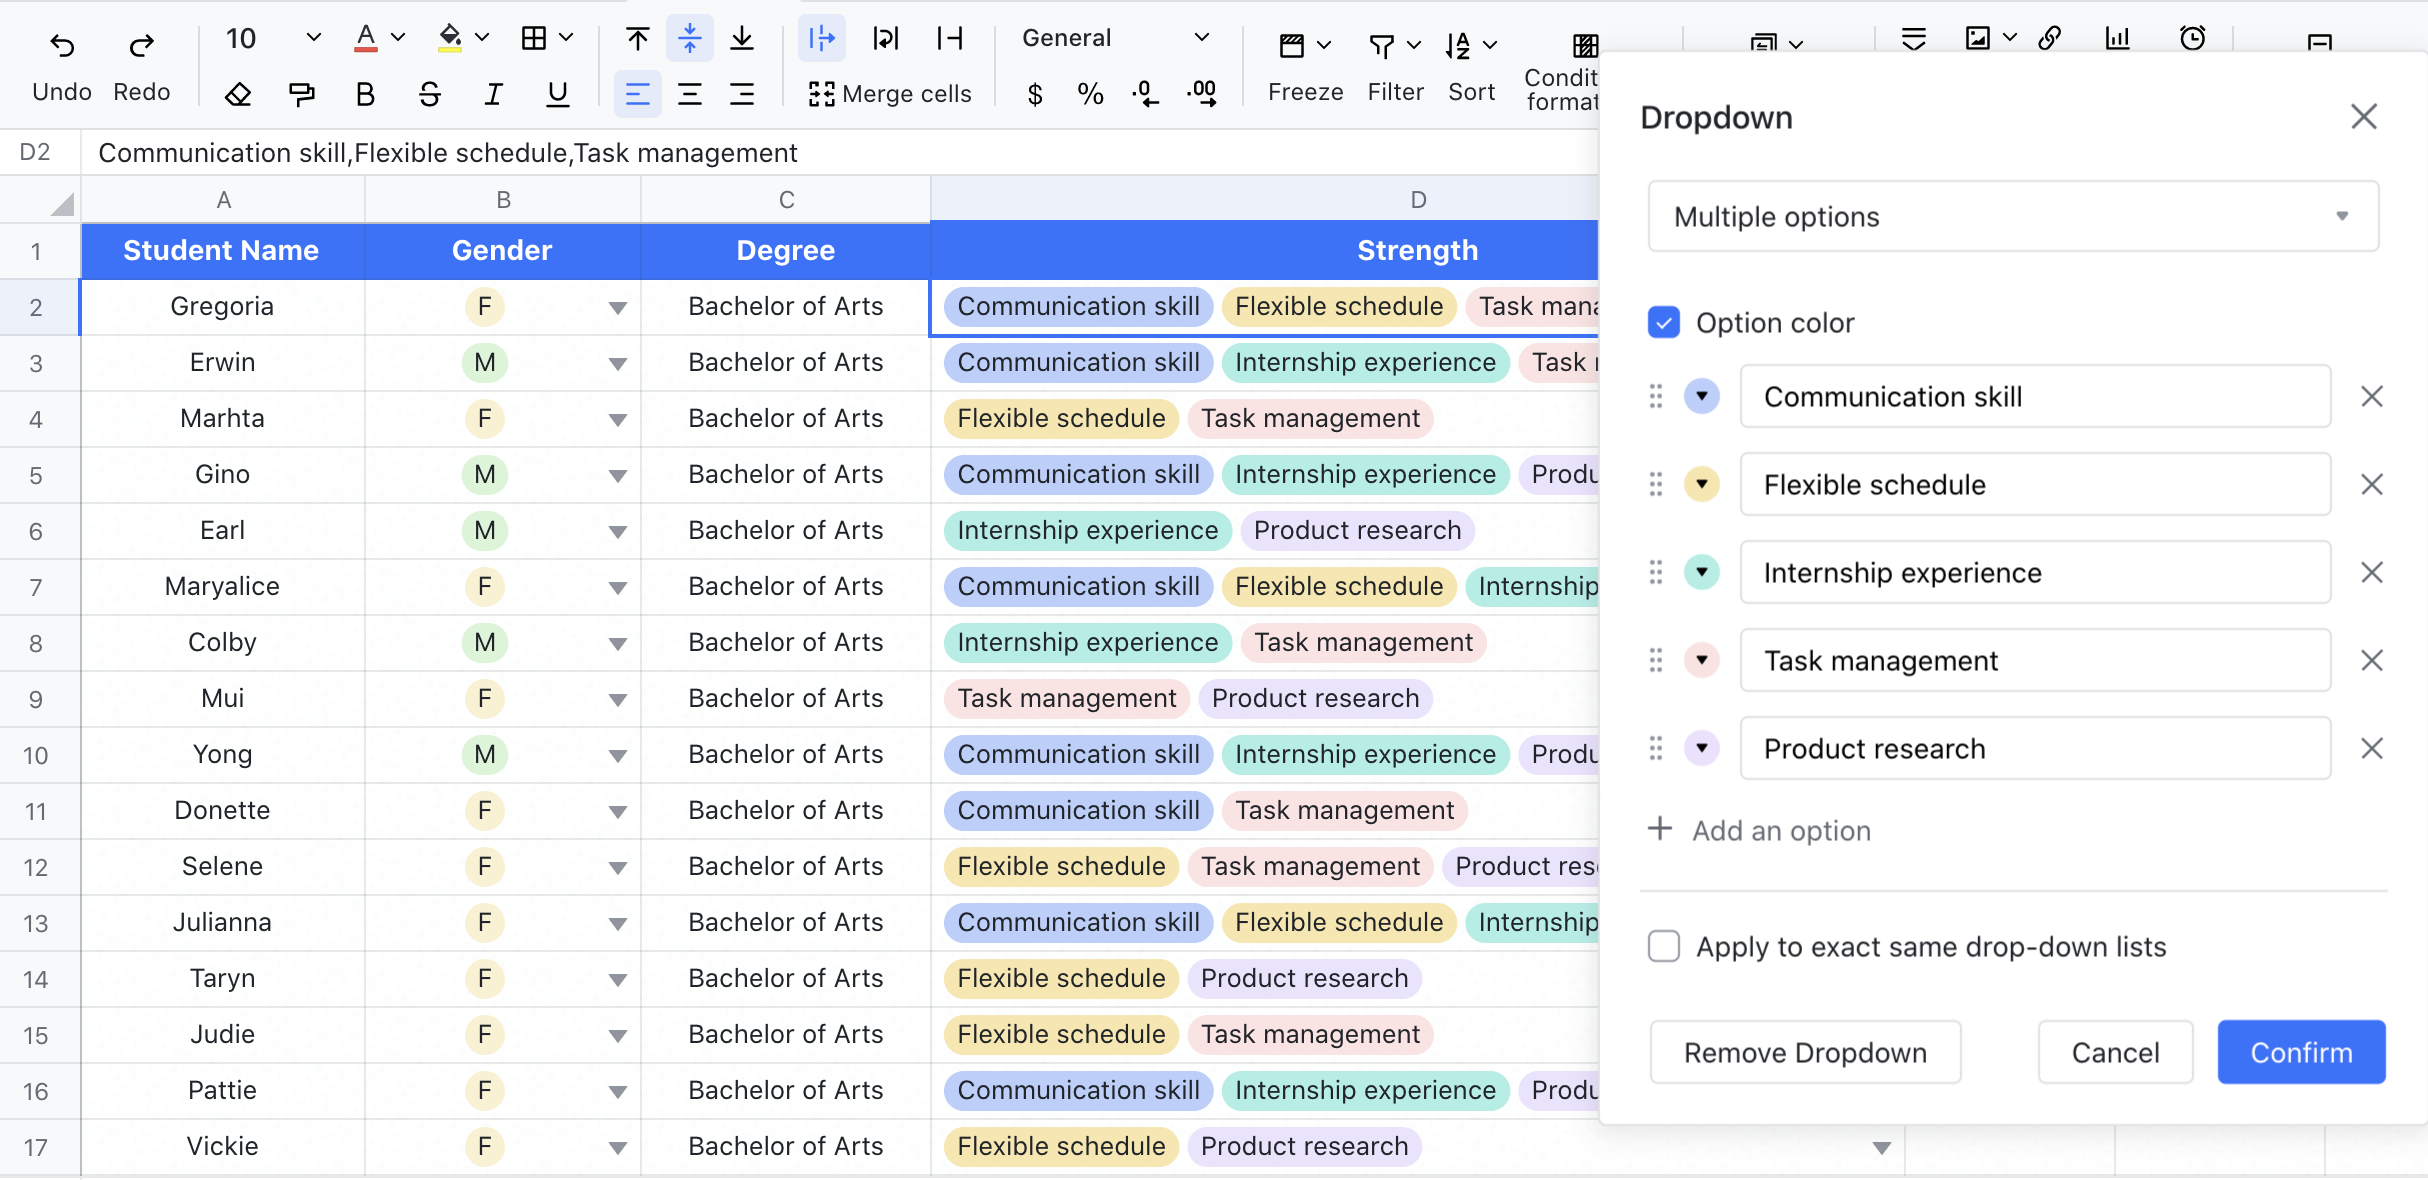
Task: Change color of Internship experience option
Action: tap(1701, 573)
